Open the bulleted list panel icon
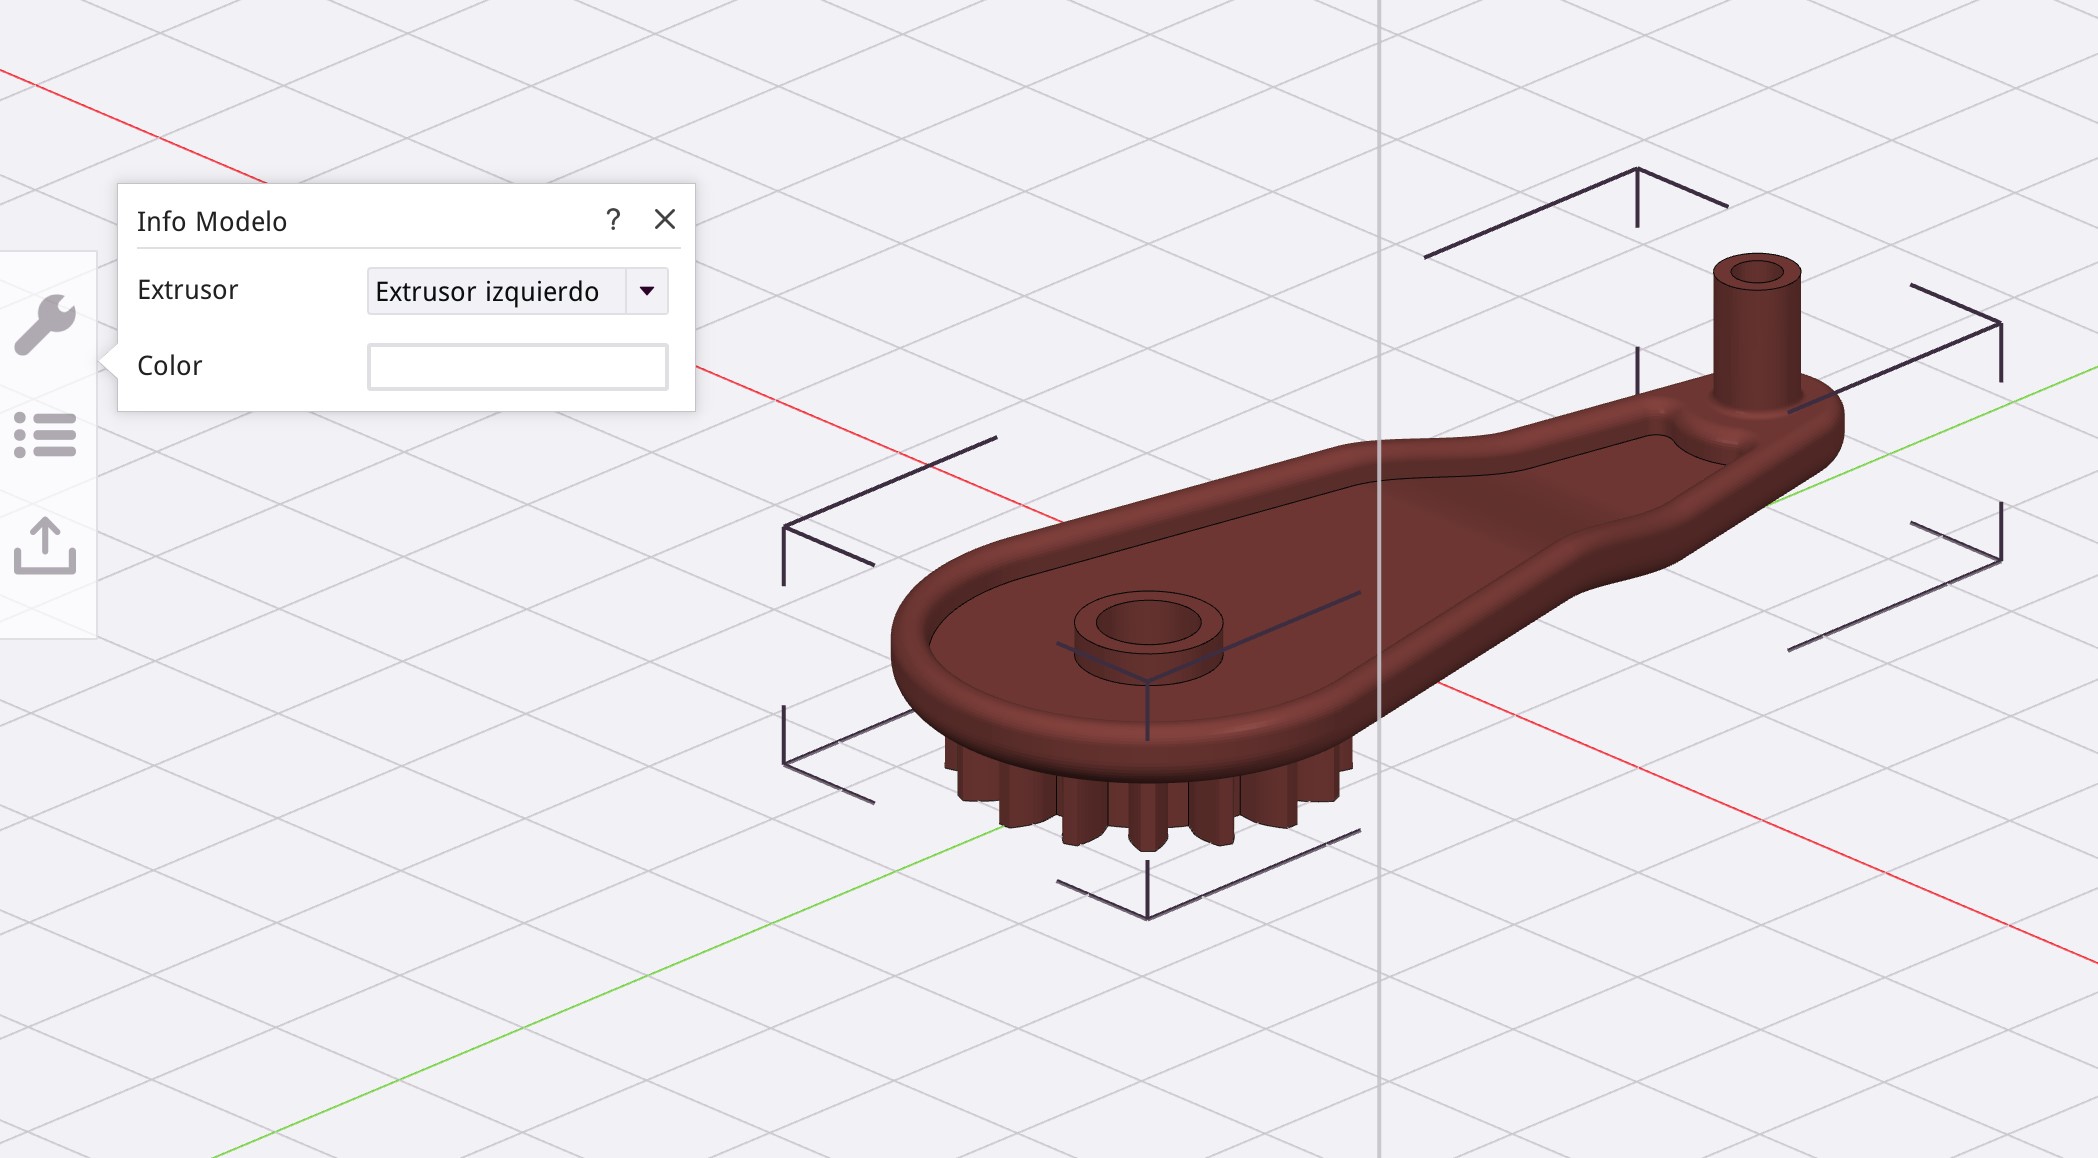Screen dimensions: 2098x1158 pyautogui.click(x=45, y=435)
